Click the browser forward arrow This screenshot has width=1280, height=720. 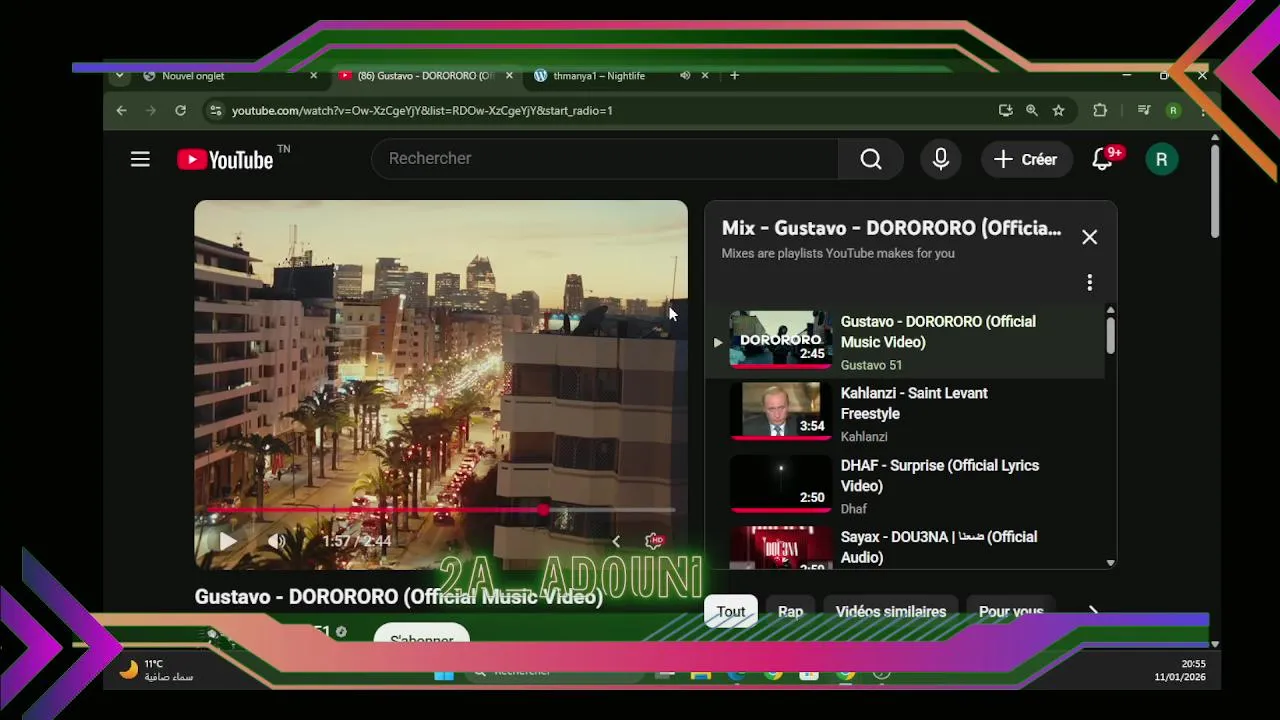tap(151, 110)
